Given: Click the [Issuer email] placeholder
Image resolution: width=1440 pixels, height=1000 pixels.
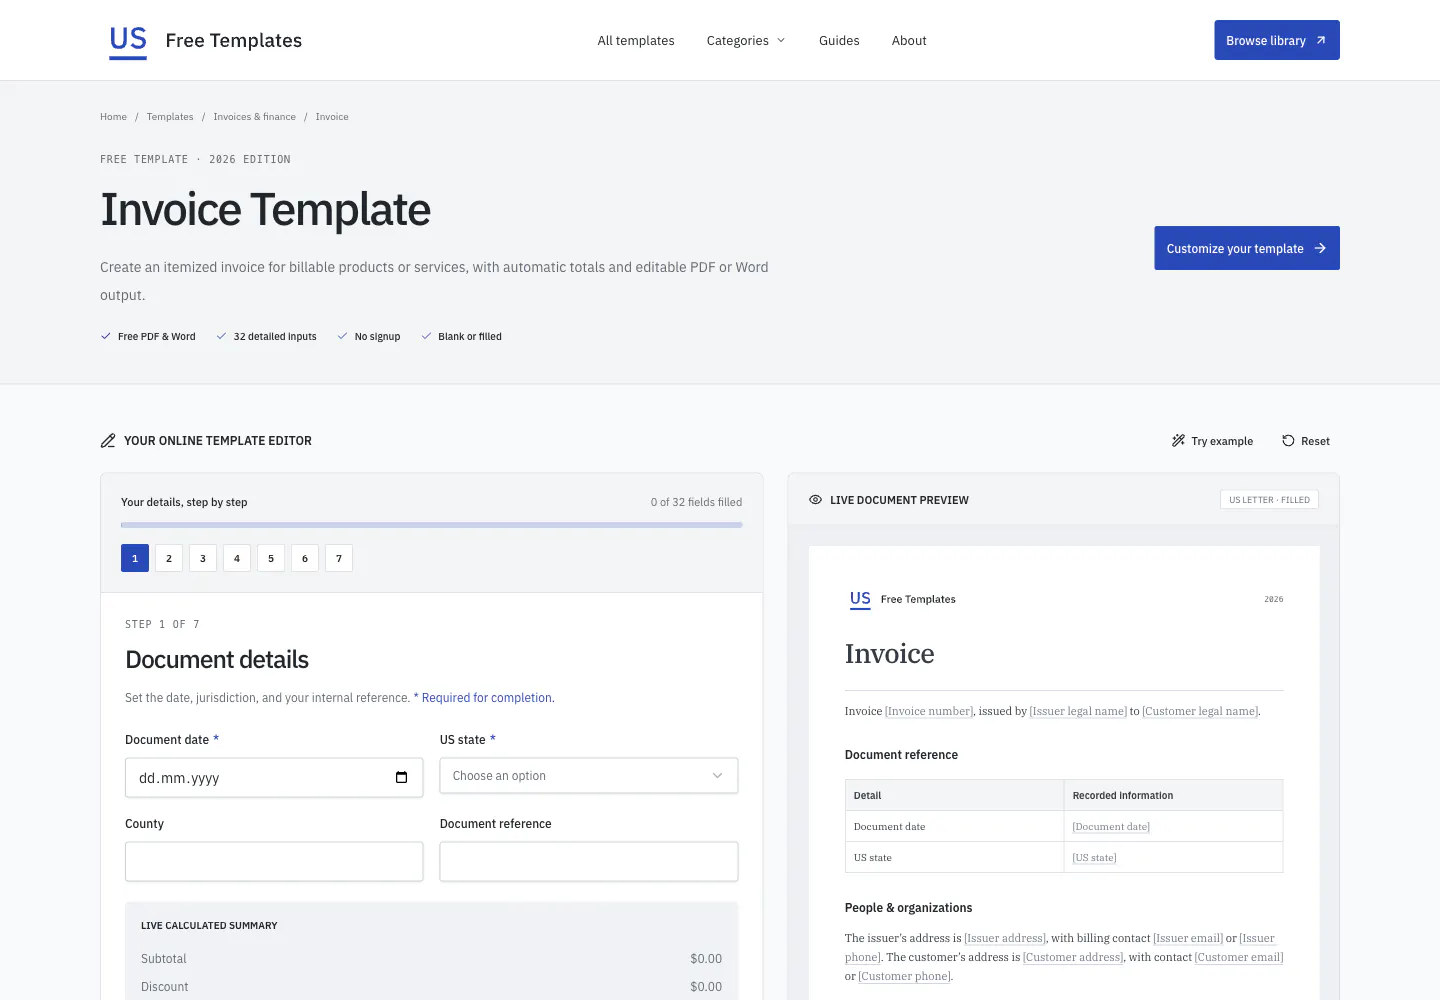Looking at the screenshot, I should pyautogui.click(x=1188, y=938).
